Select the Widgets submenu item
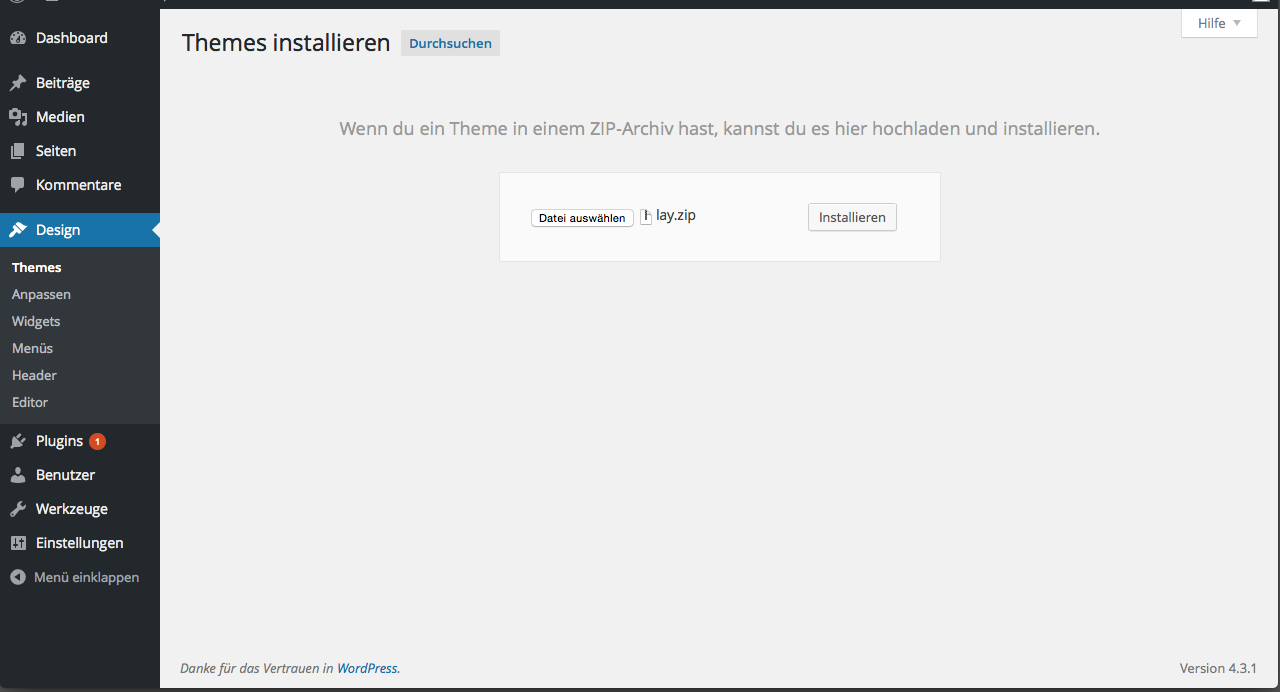The width and height of the screenshot is (1280, 692). 36,321
